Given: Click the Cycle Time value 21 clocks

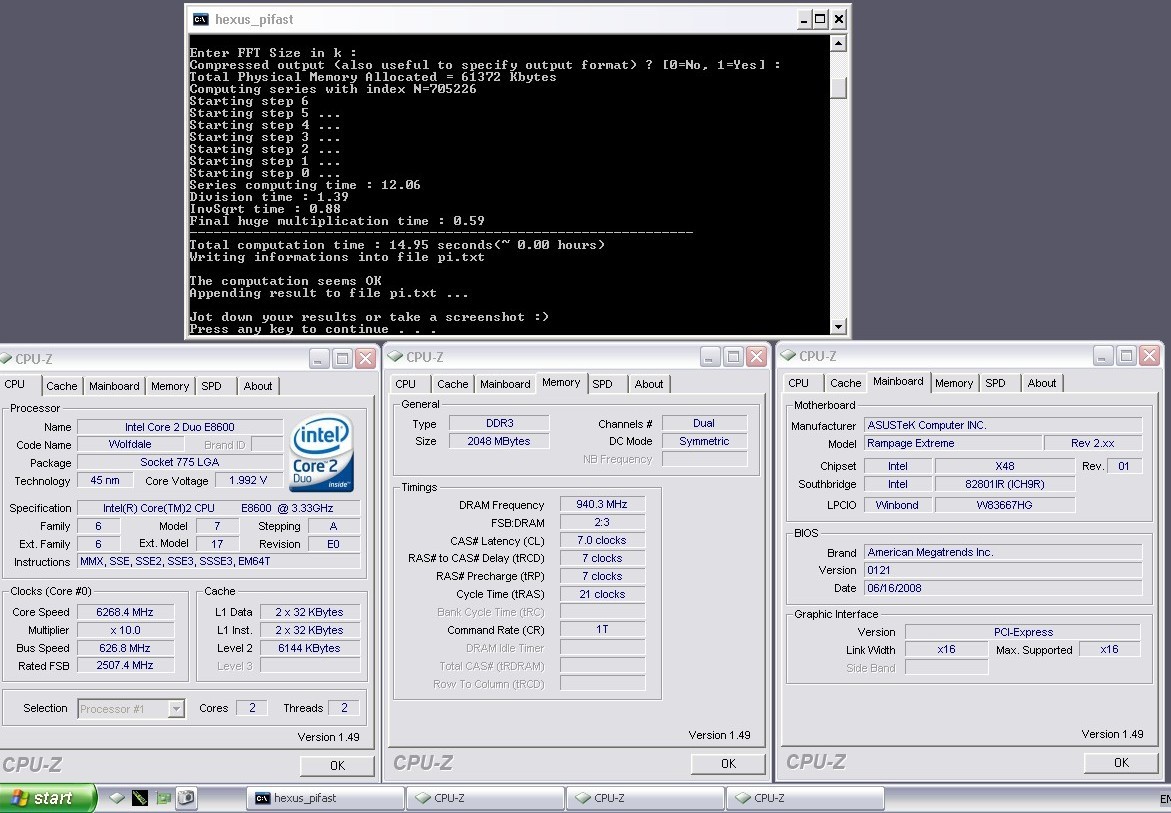Looking at the screenshot, I should click(602, 594).
